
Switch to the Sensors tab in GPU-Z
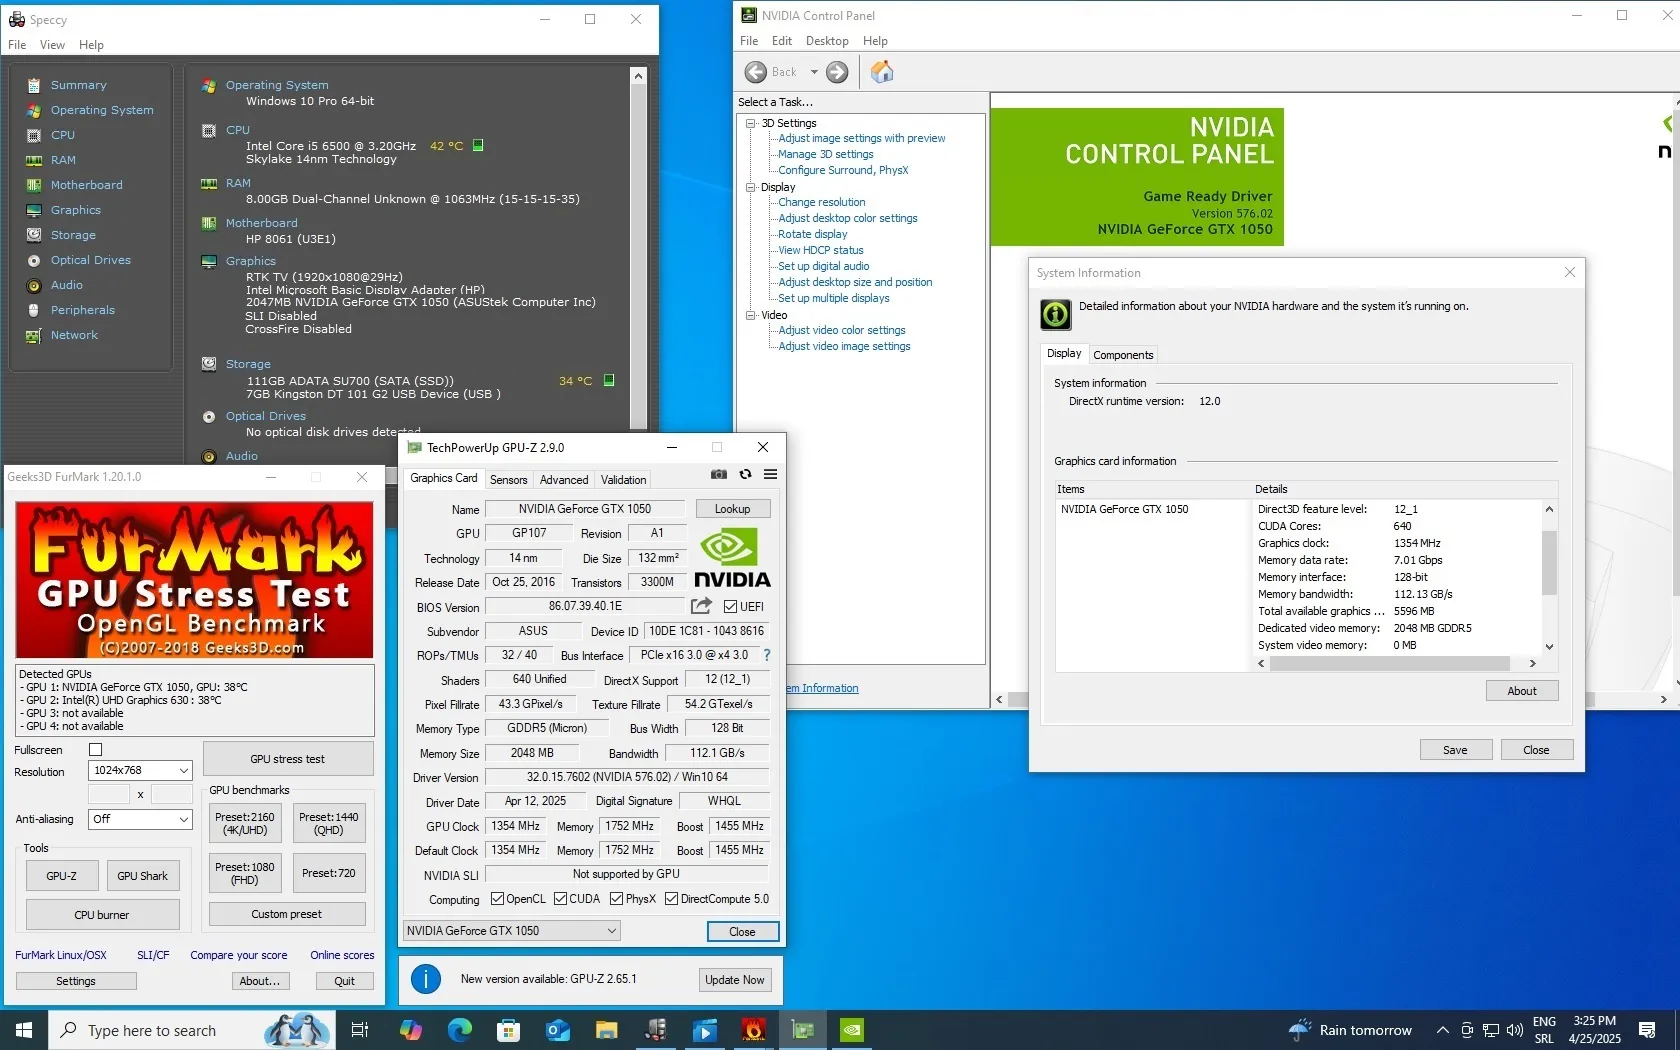click(x=508, y=480)
